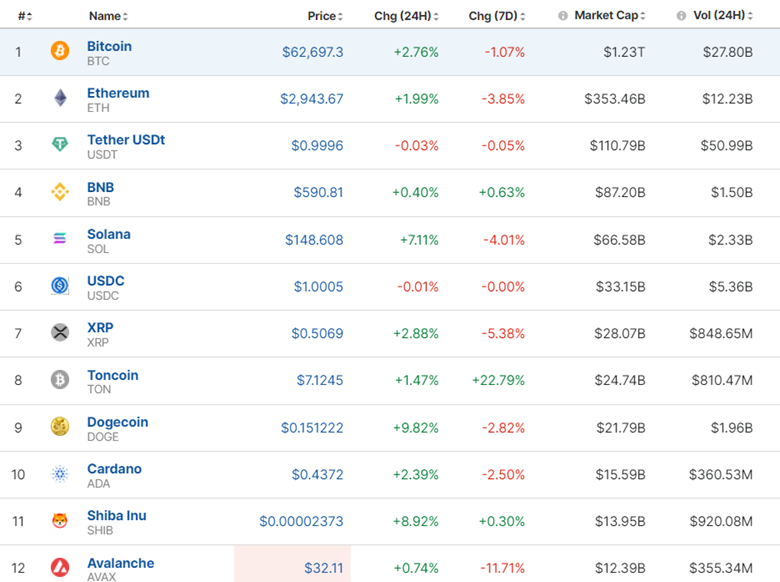Image resolution: width=780 pixels, height=582 pixels.
Task: Click Bitcoin 7D change -1.07%
Action: click(505, 52)
